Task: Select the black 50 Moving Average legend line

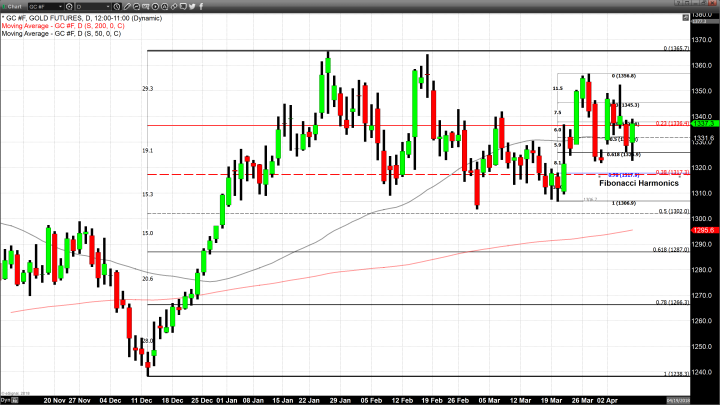Action: [60, 33]
